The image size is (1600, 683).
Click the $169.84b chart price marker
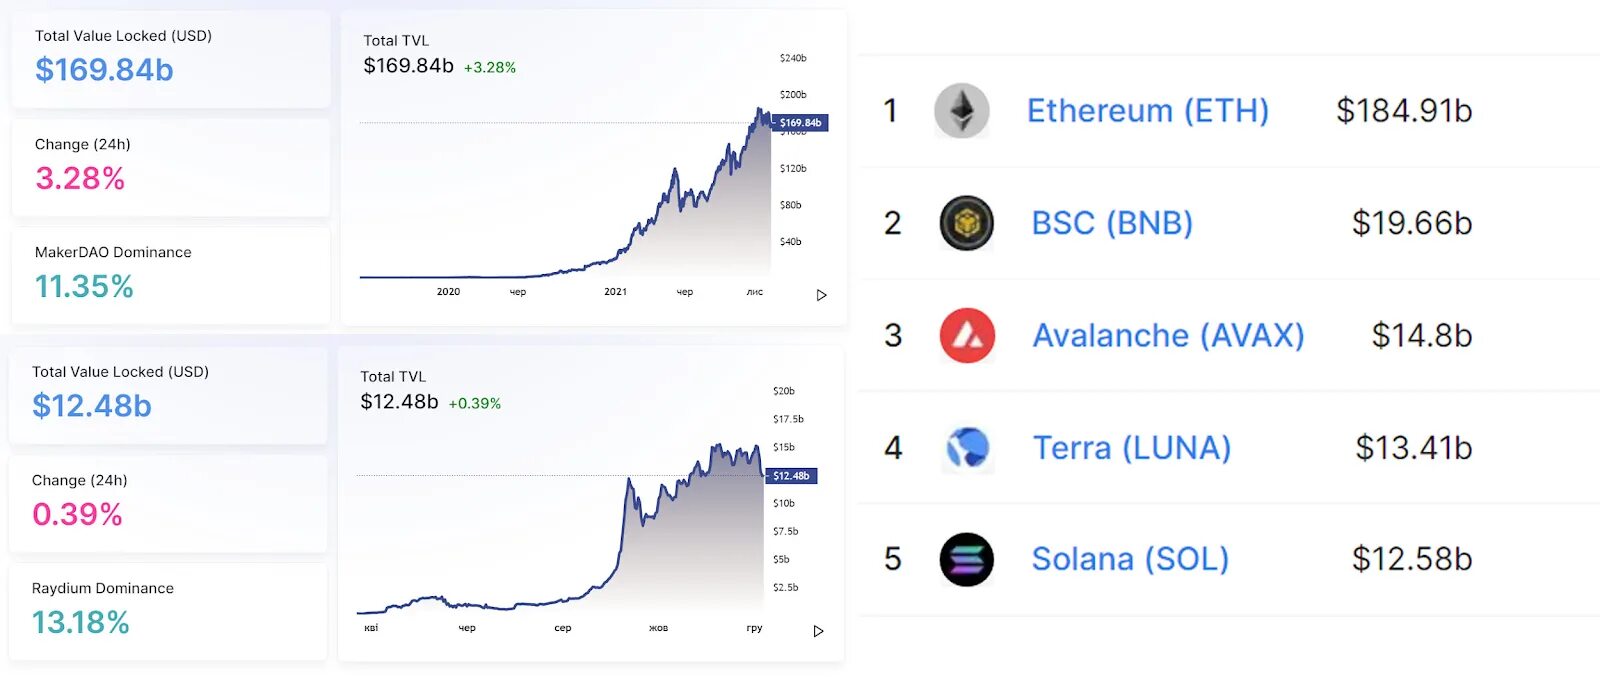801,123
